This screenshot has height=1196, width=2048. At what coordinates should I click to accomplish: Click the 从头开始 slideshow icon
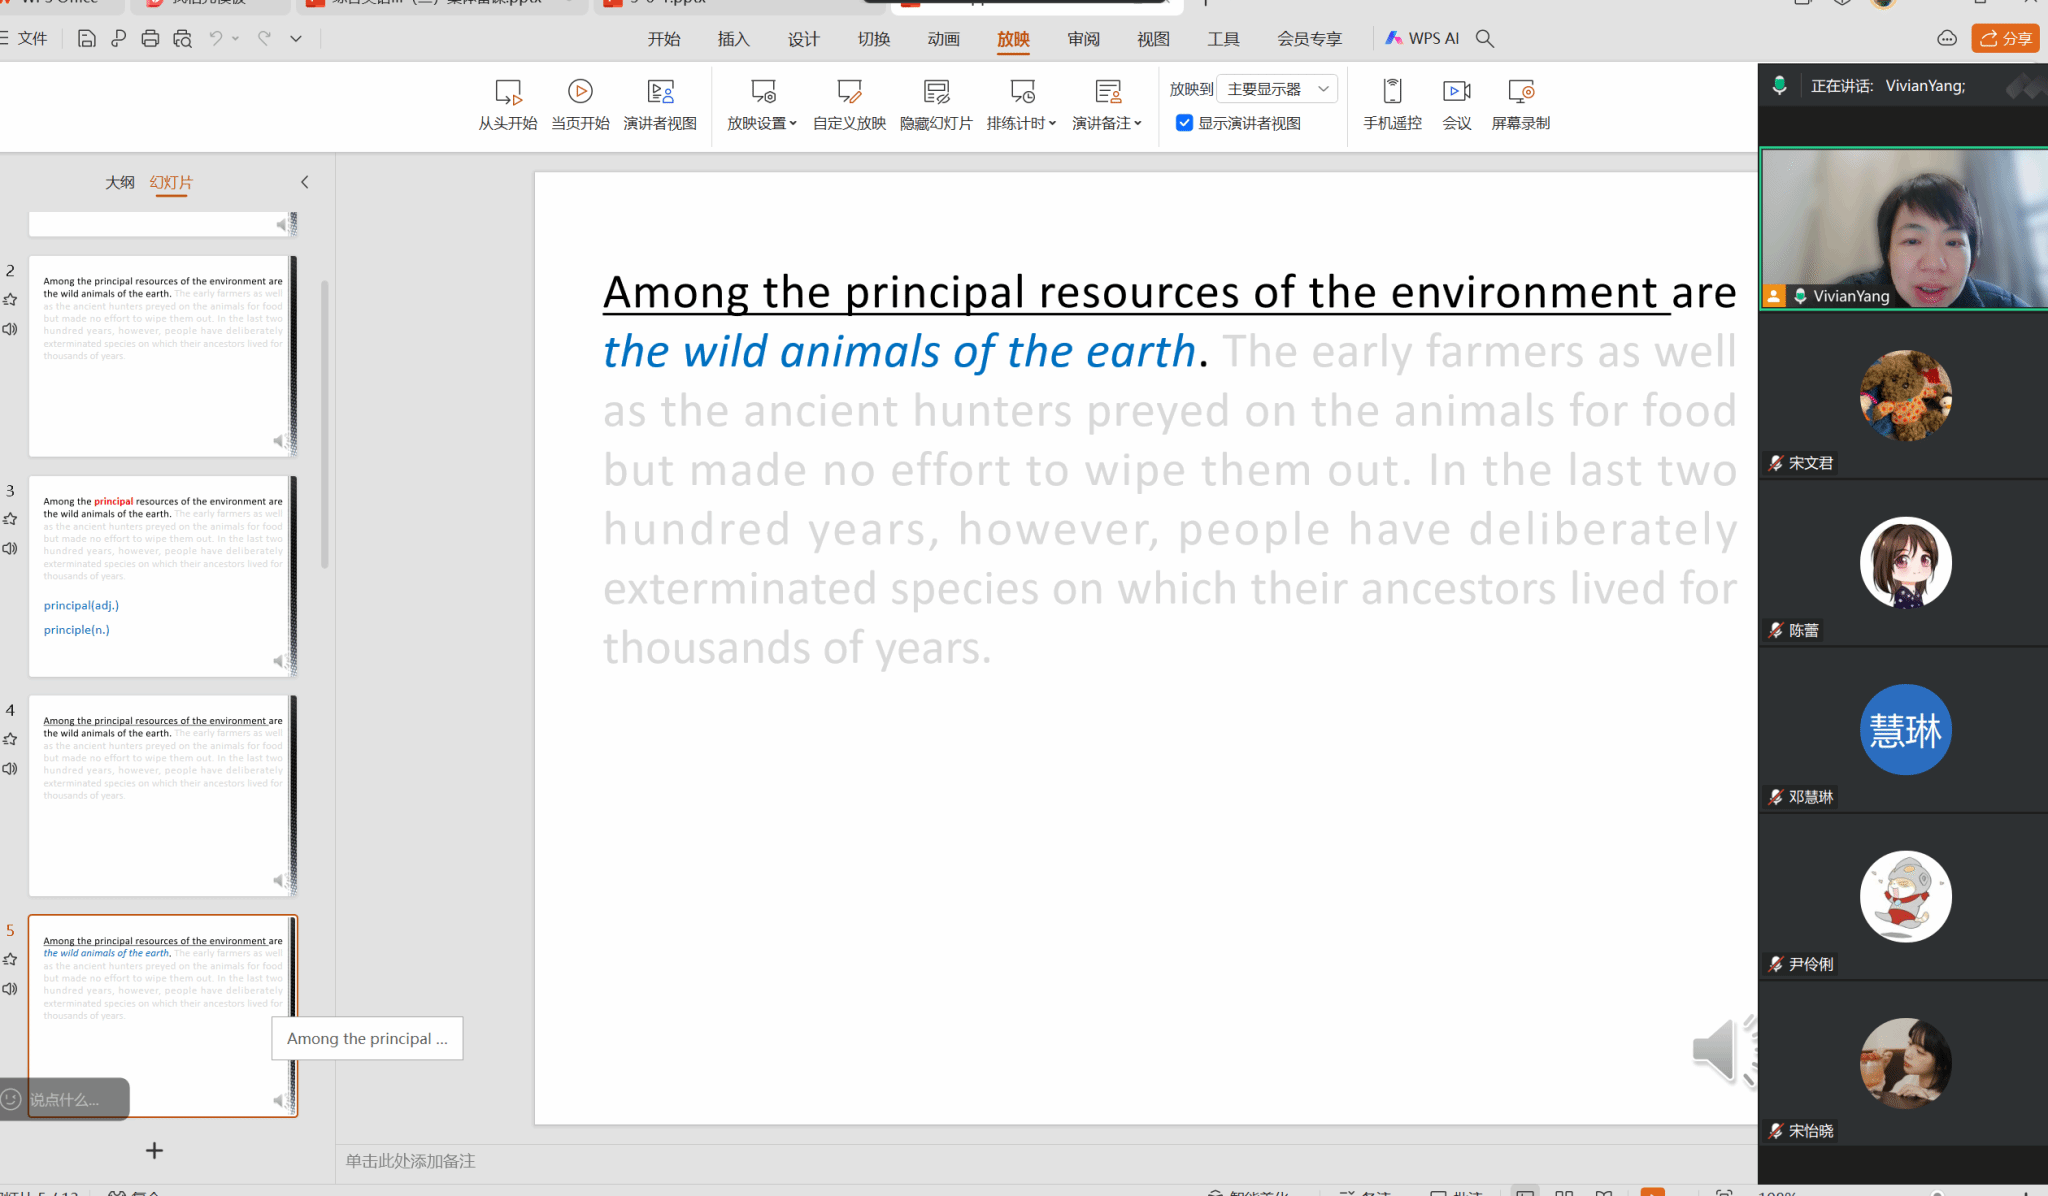[508, 93]
